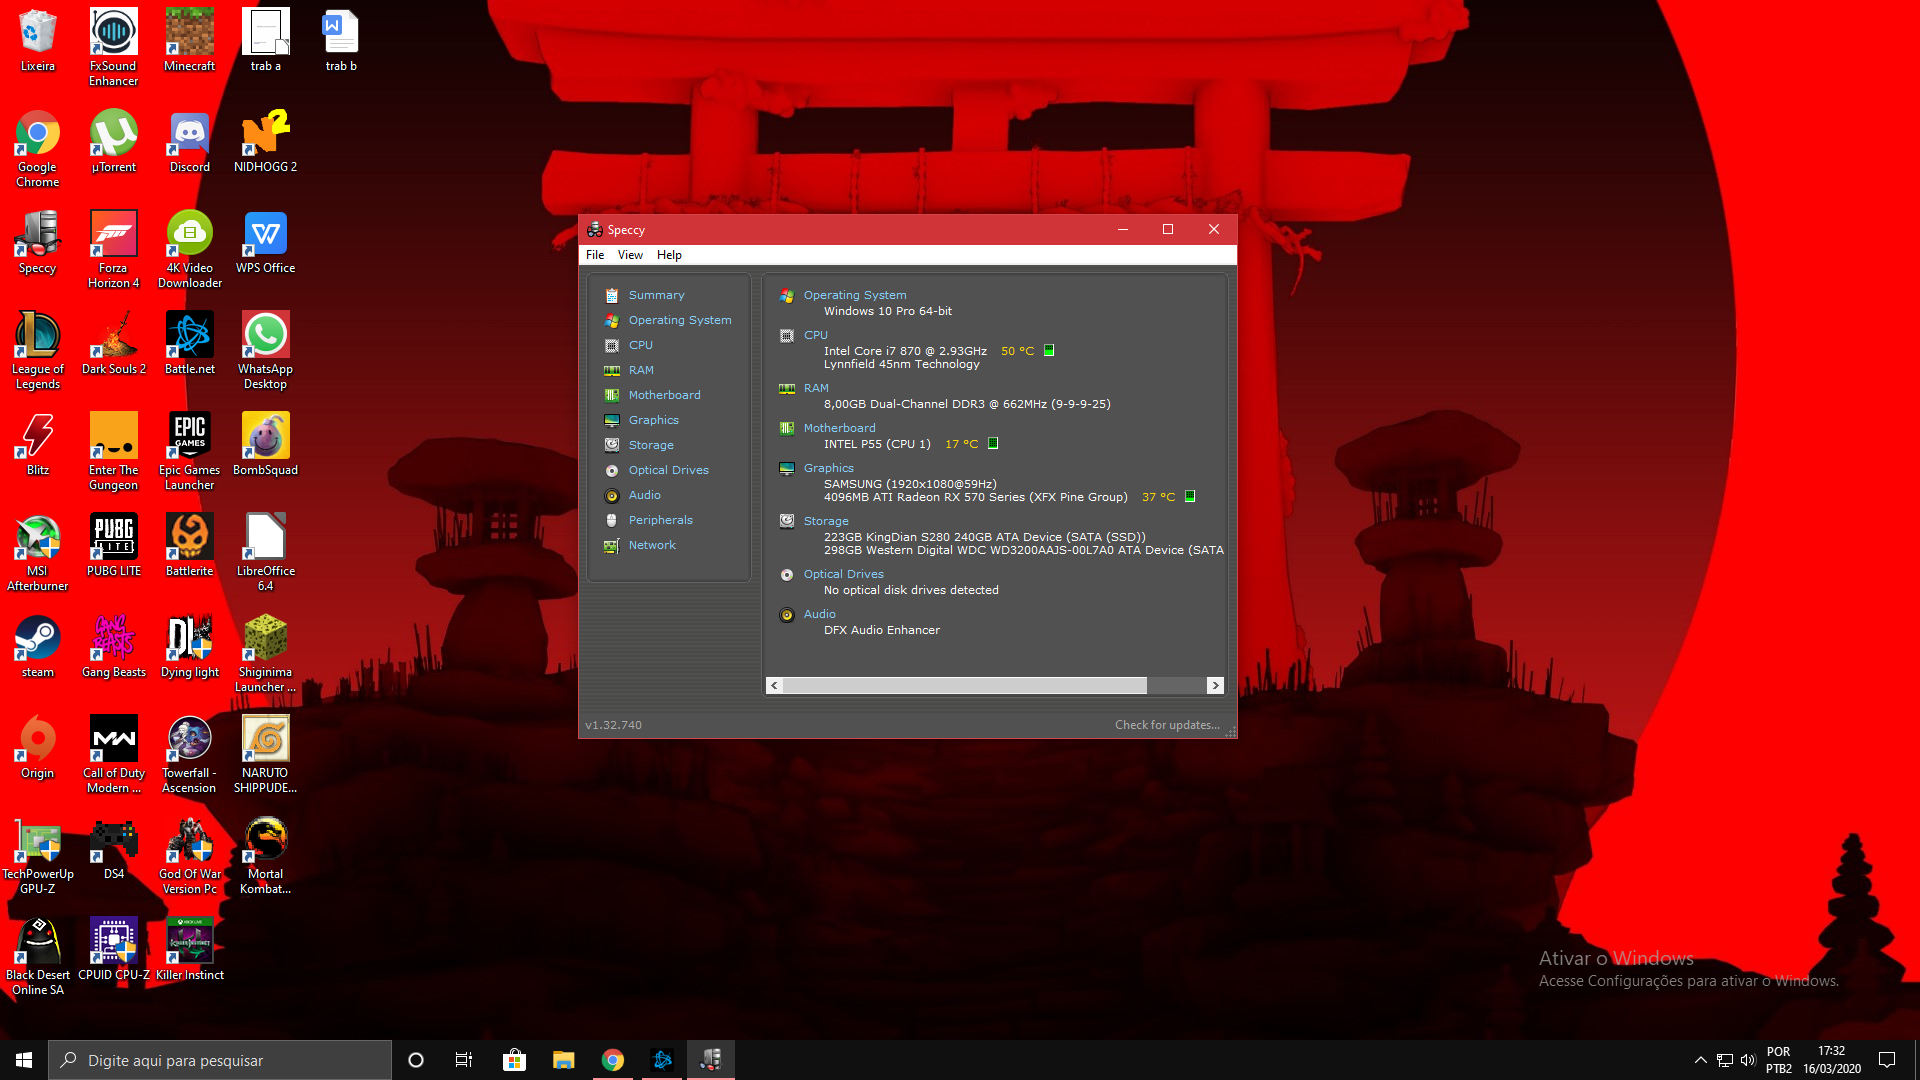Open the File menu in Speccy
This screenshot has height=1080, width=1920.
click(595, 255)
